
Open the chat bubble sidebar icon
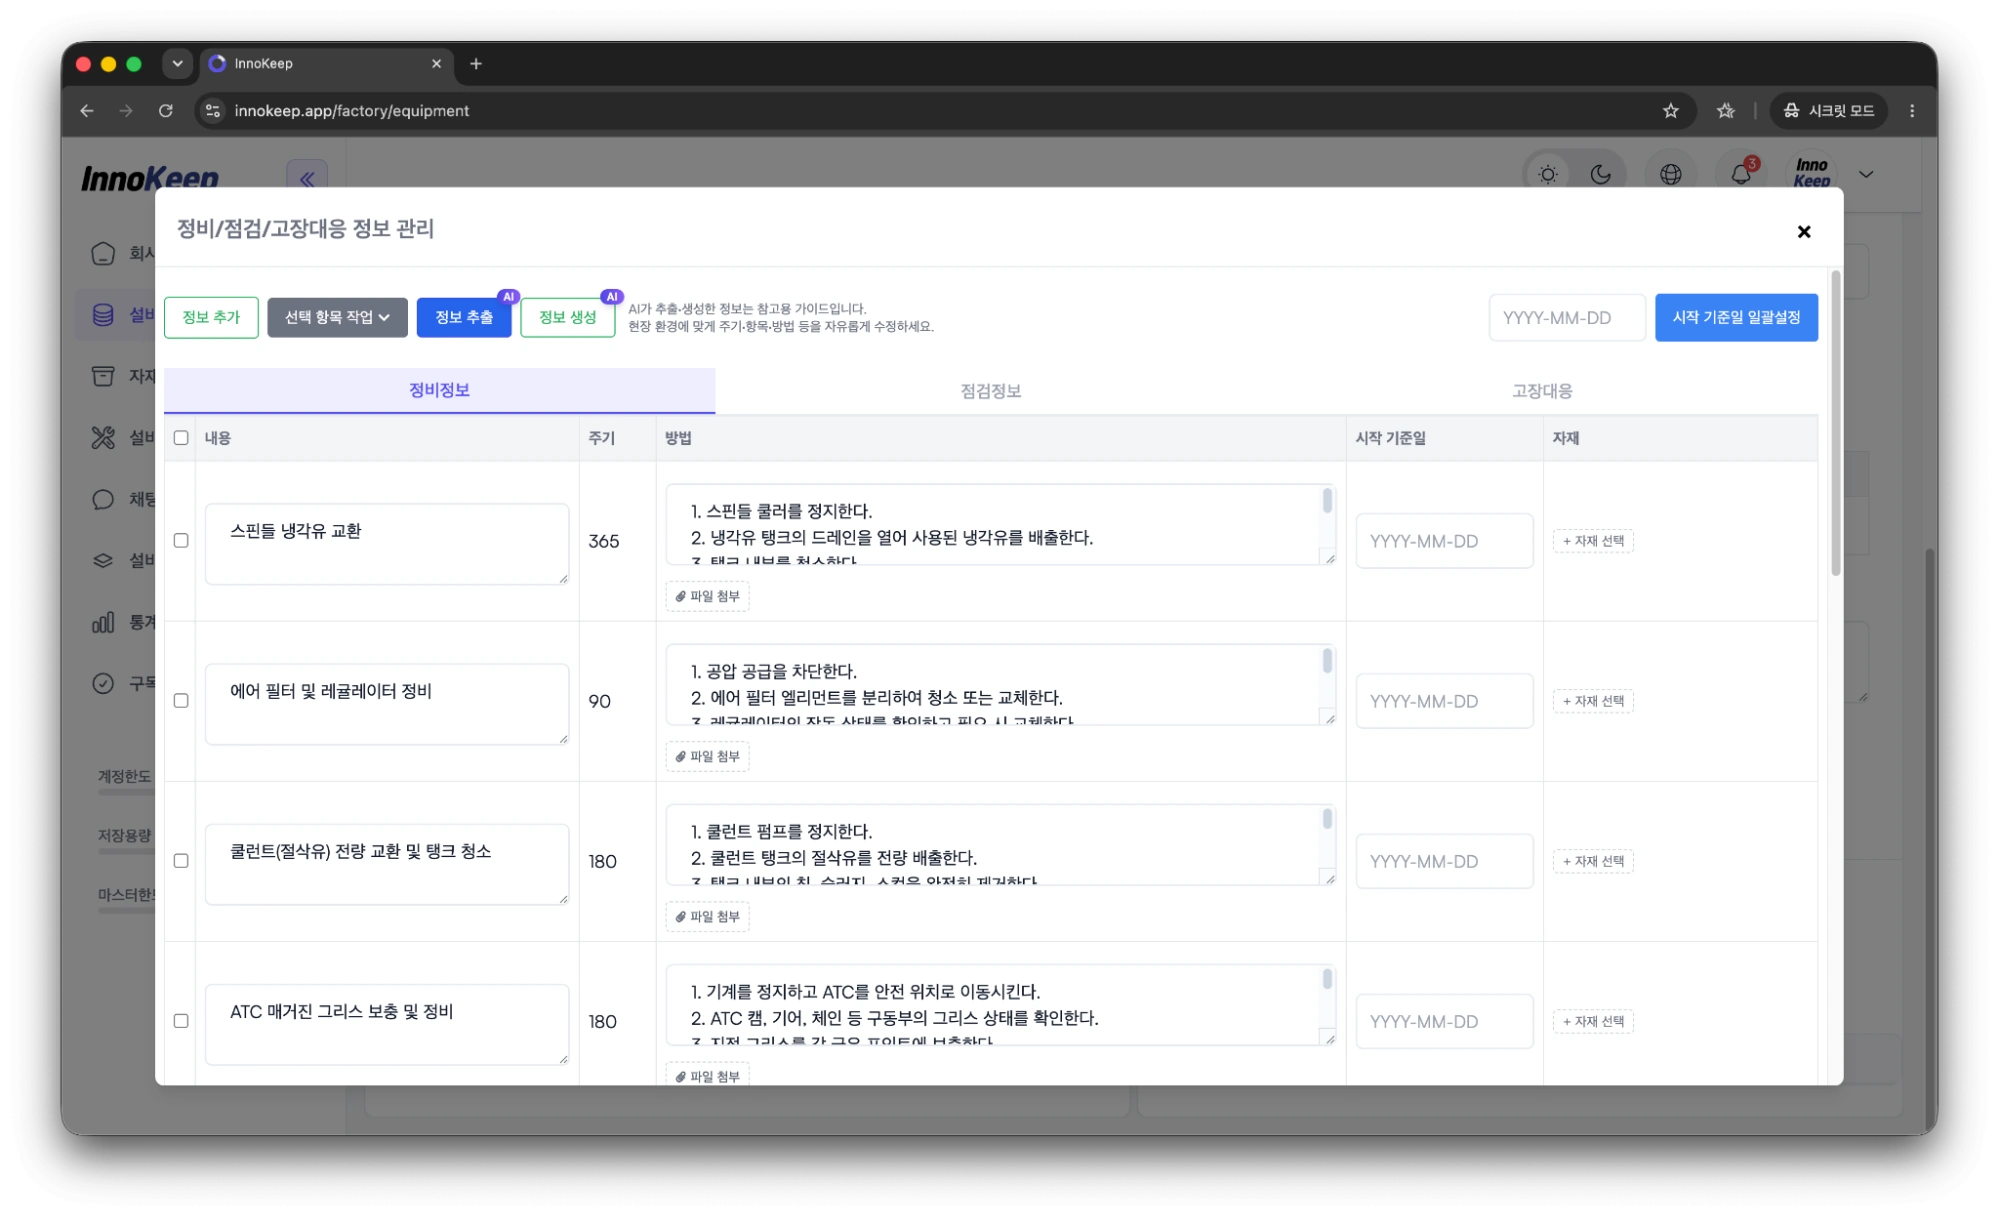coord(103,499)
